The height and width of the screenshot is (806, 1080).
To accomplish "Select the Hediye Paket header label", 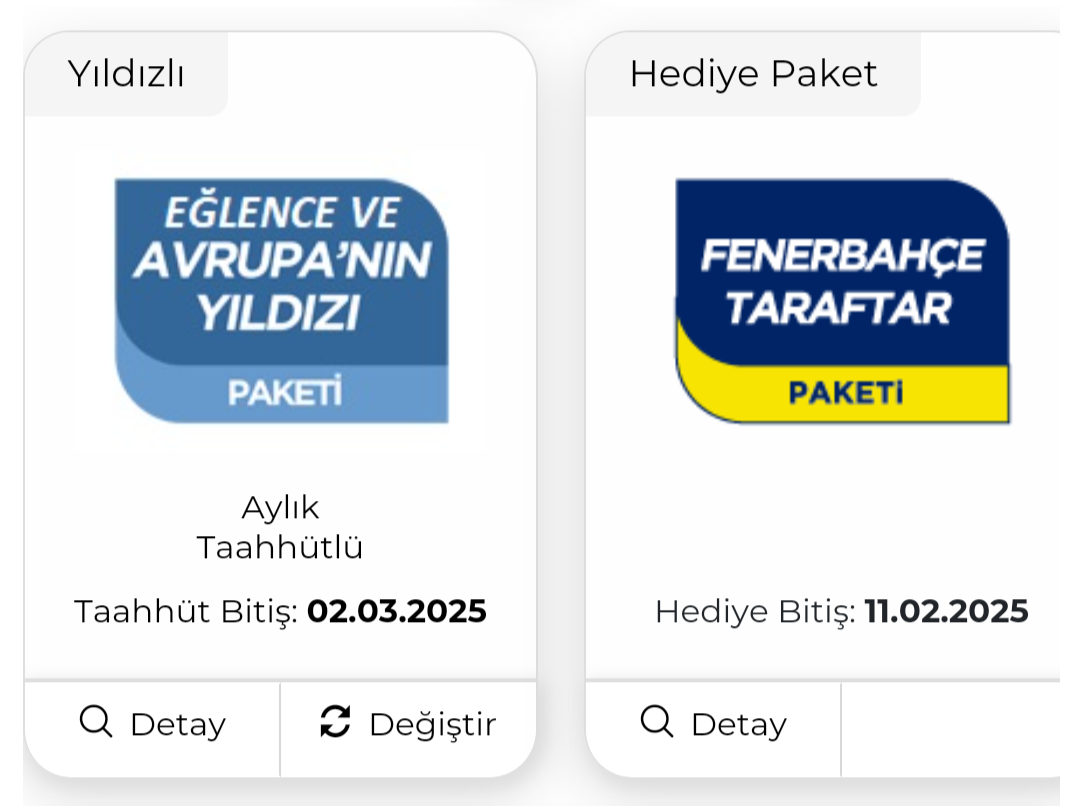I will (x=753, y=74).
